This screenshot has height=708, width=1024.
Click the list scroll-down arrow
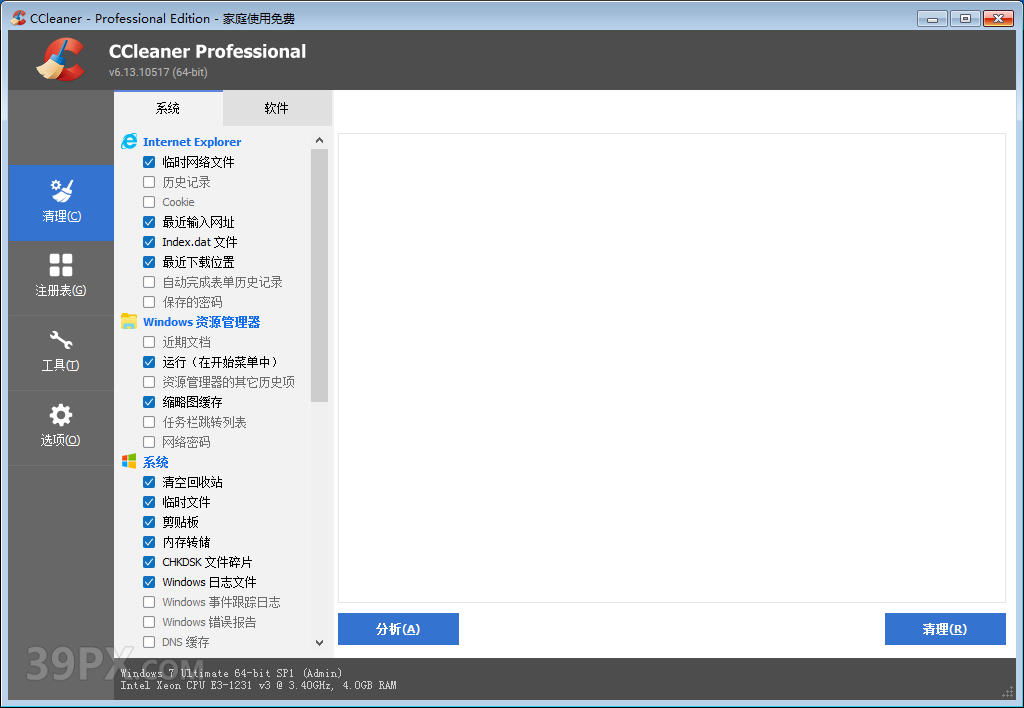pos(319,643)
